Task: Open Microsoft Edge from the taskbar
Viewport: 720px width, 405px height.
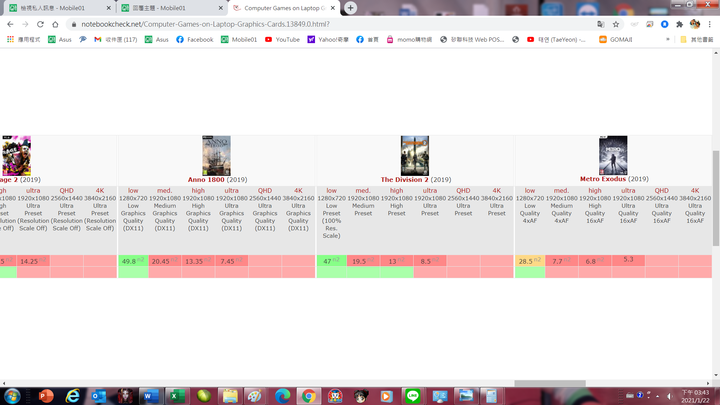Action: [x=282, y=396]
